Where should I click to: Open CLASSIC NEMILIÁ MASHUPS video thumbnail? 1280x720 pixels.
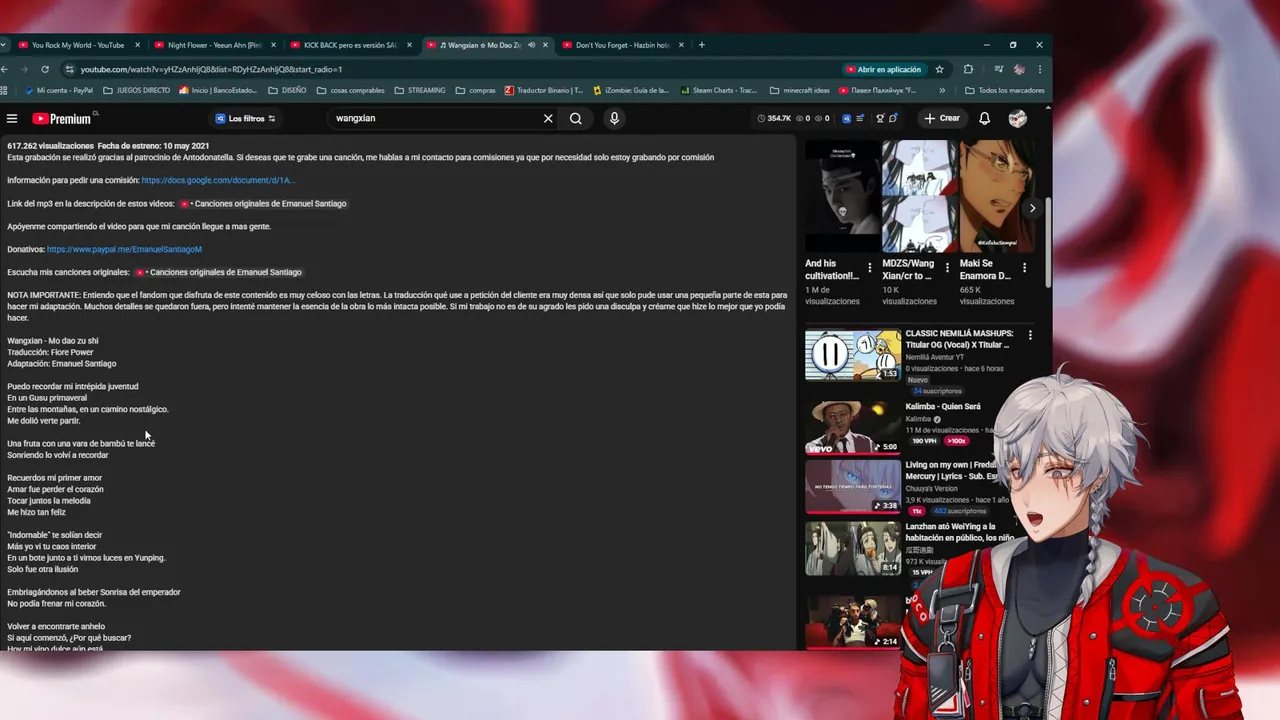[853, 355]
